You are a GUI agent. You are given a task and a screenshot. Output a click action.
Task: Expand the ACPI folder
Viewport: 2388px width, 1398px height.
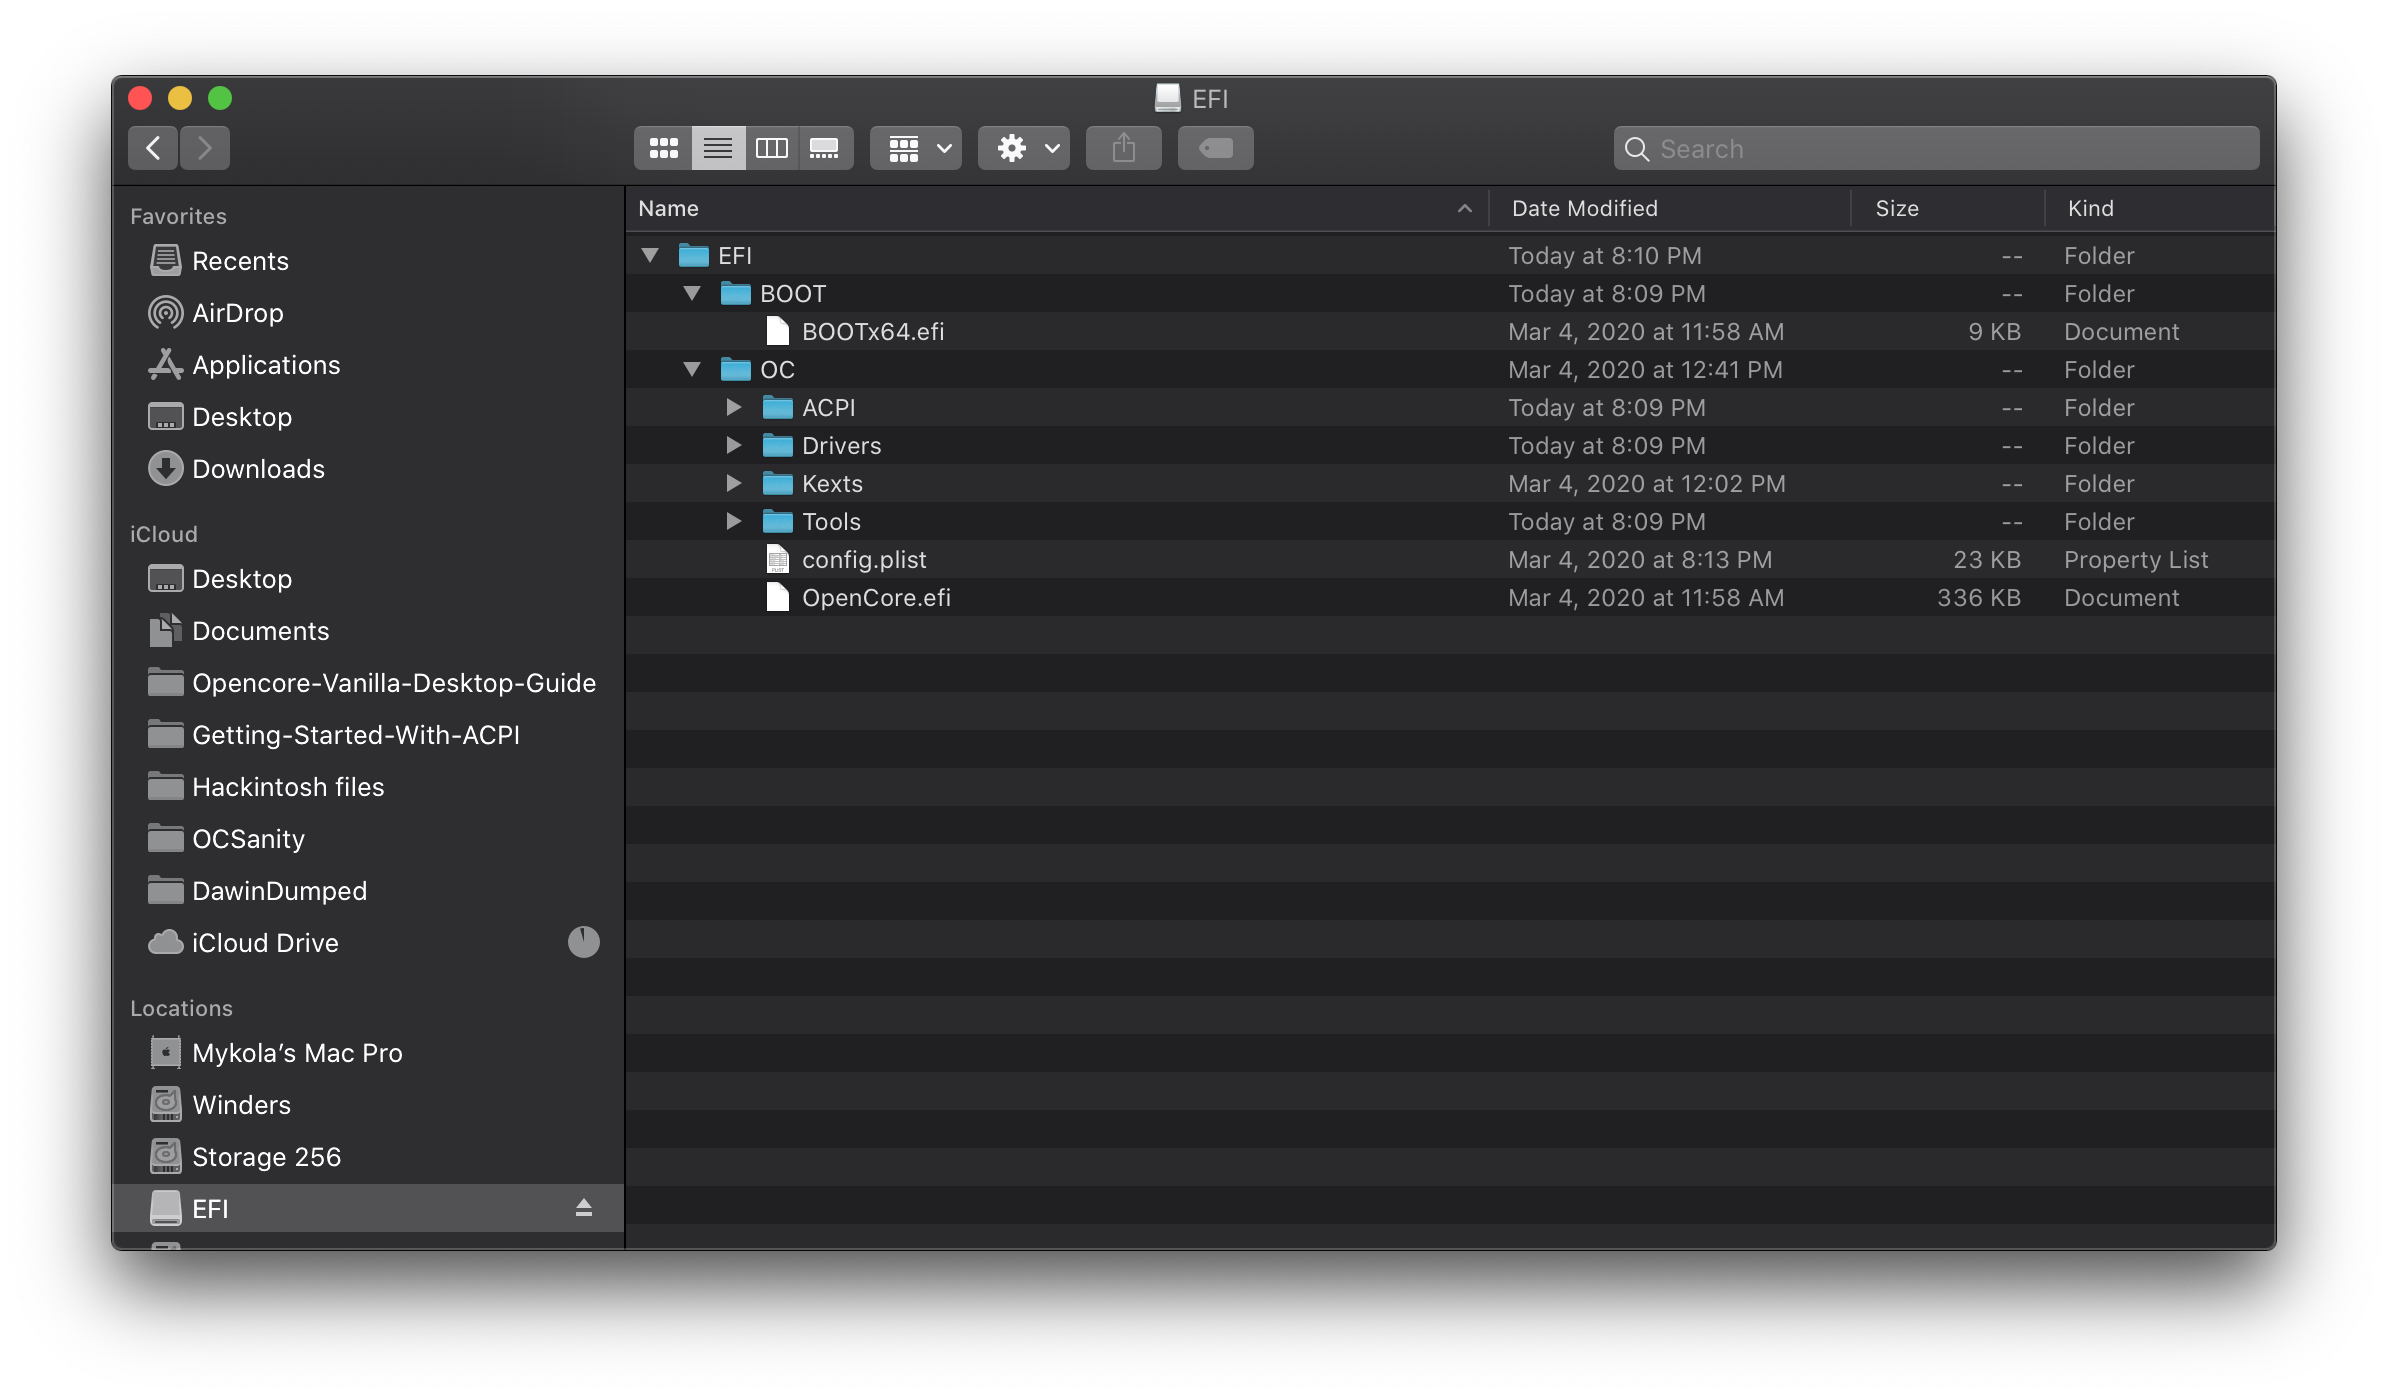click(727, 406)
